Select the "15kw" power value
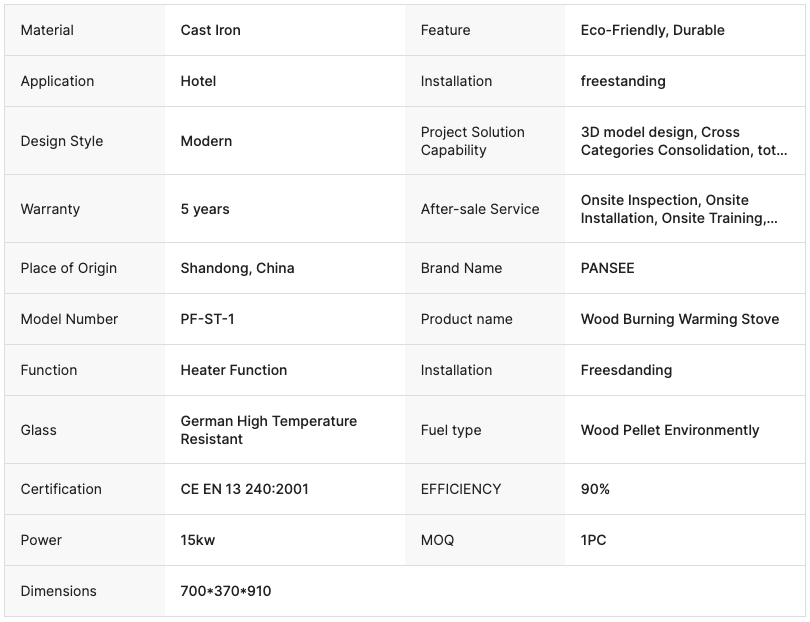 tap(197, 540)
